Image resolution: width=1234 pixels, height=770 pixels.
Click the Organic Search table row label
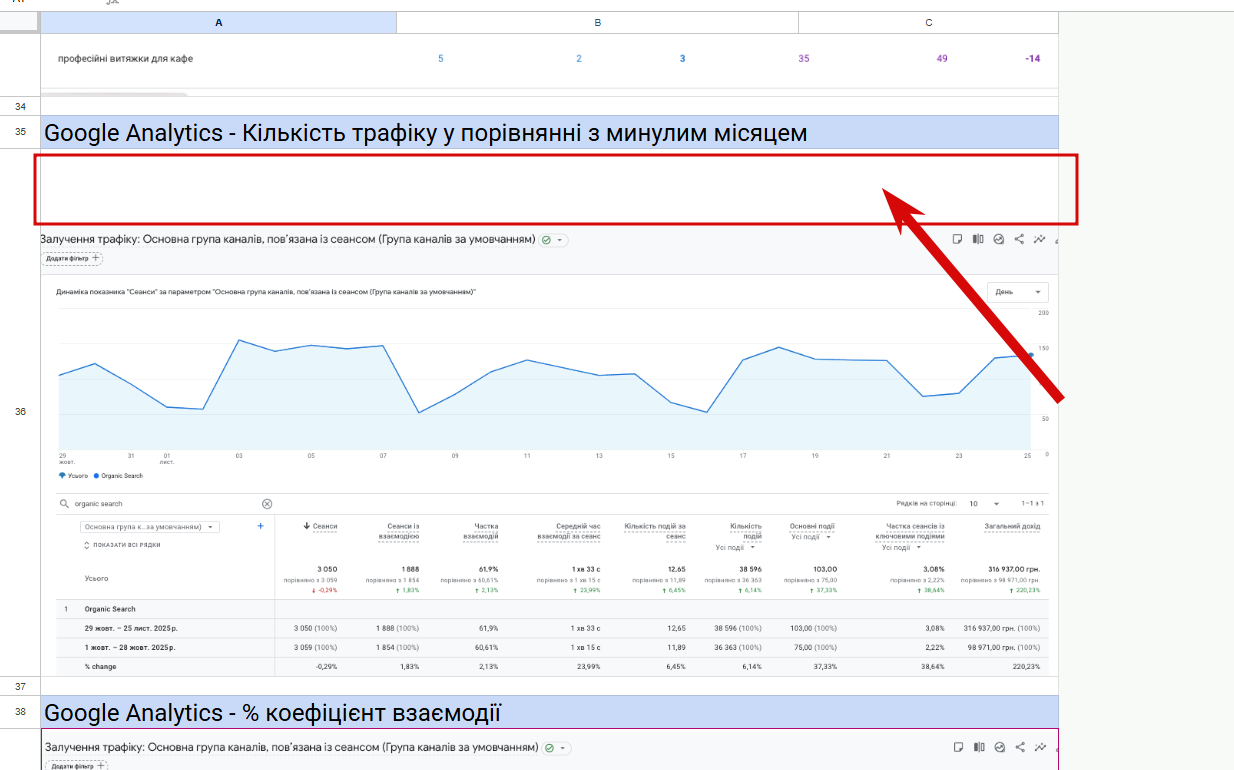[x=110, y=609]
